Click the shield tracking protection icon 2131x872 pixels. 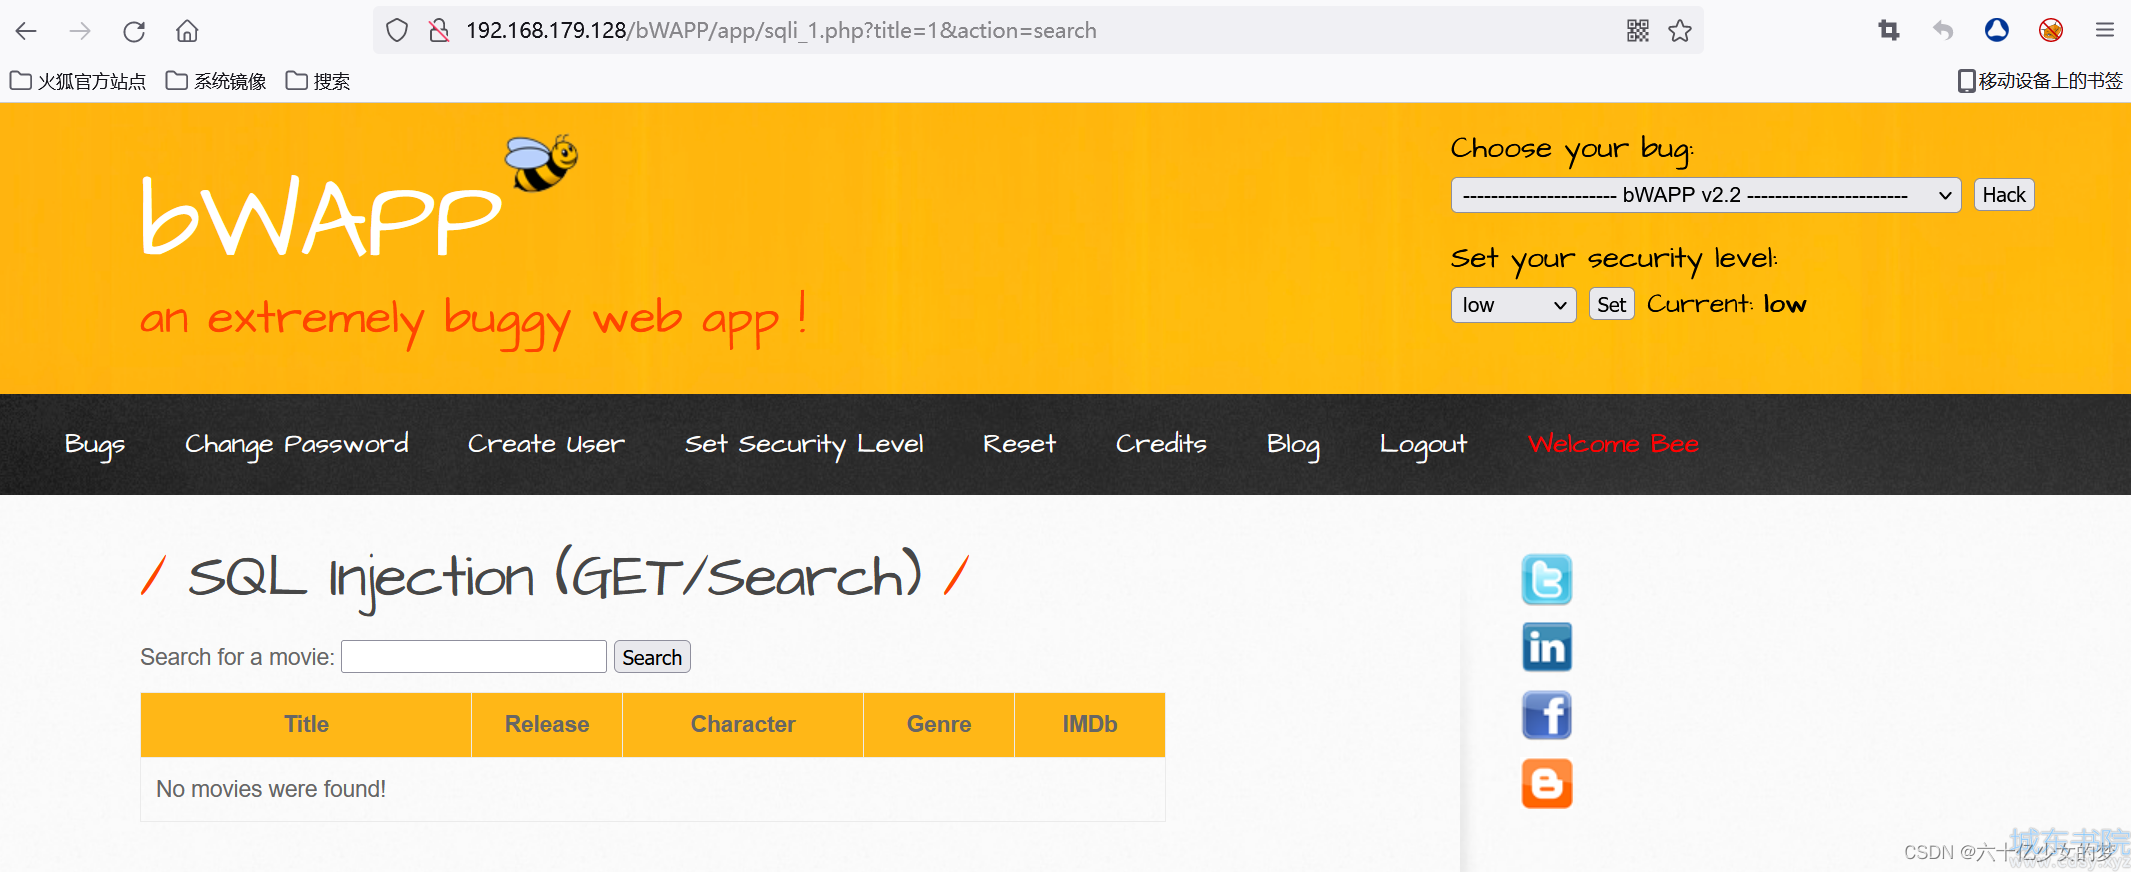point(397,31)
